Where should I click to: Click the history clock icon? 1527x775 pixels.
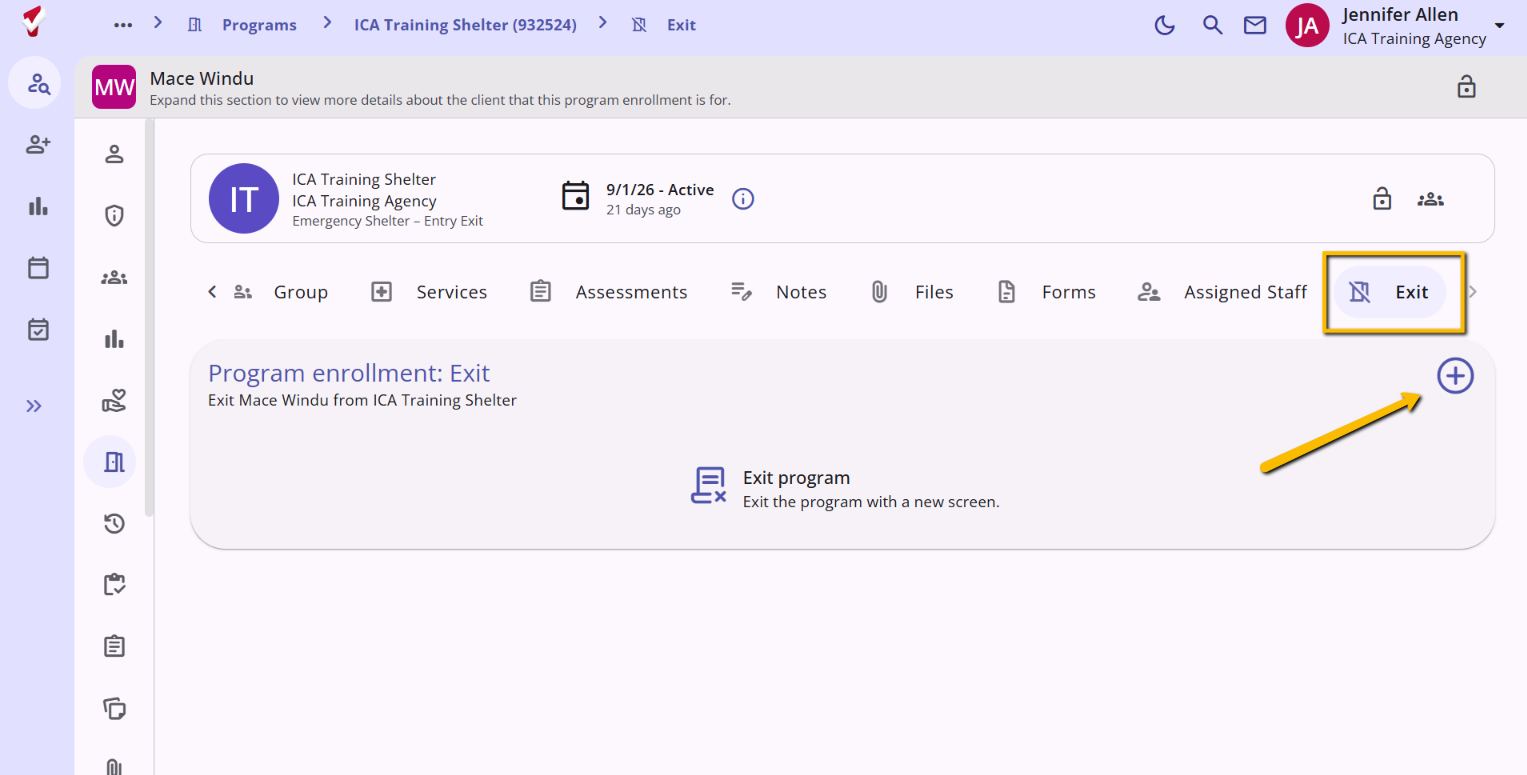point(114,523)
